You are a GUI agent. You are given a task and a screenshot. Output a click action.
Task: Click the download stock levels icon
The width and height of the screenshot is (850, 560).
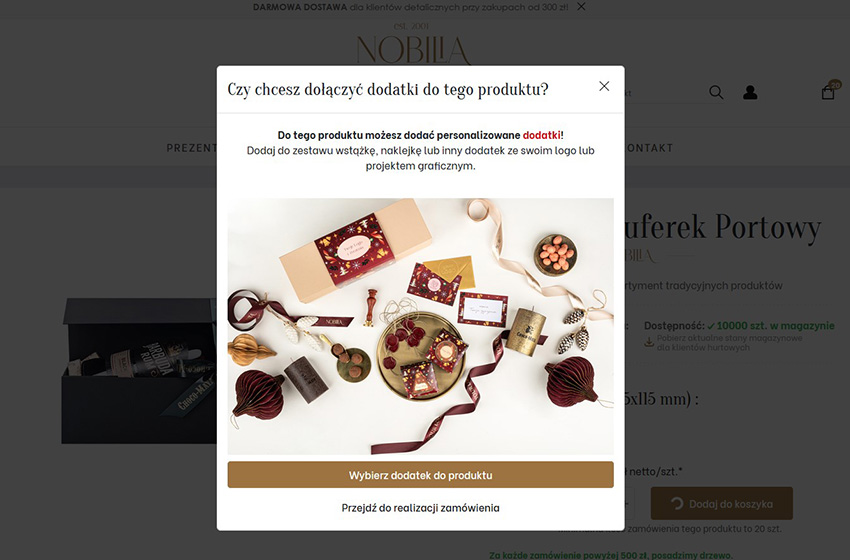(649, 343)
